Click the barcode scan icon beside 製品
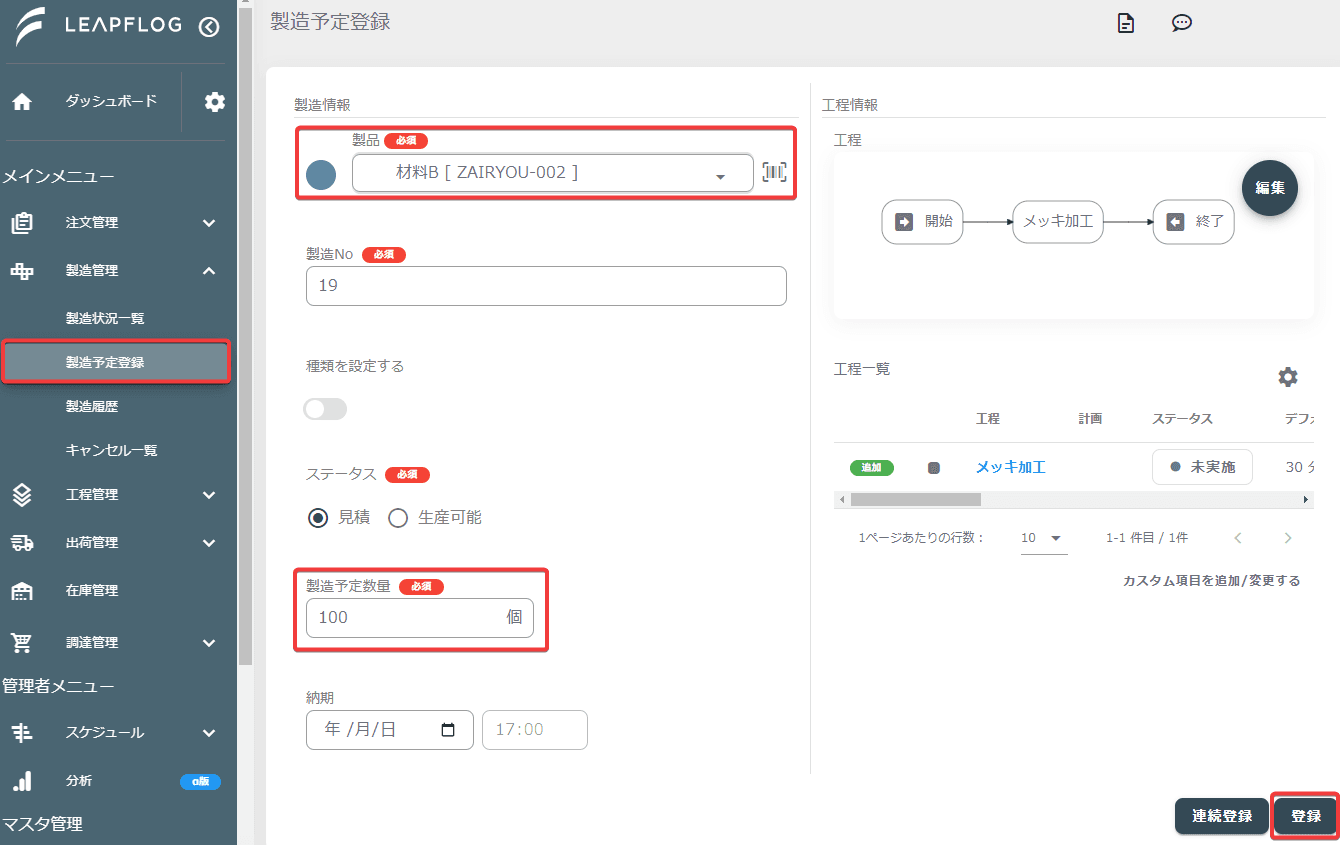Screen dimensions: 1340x845 (774, 172)
